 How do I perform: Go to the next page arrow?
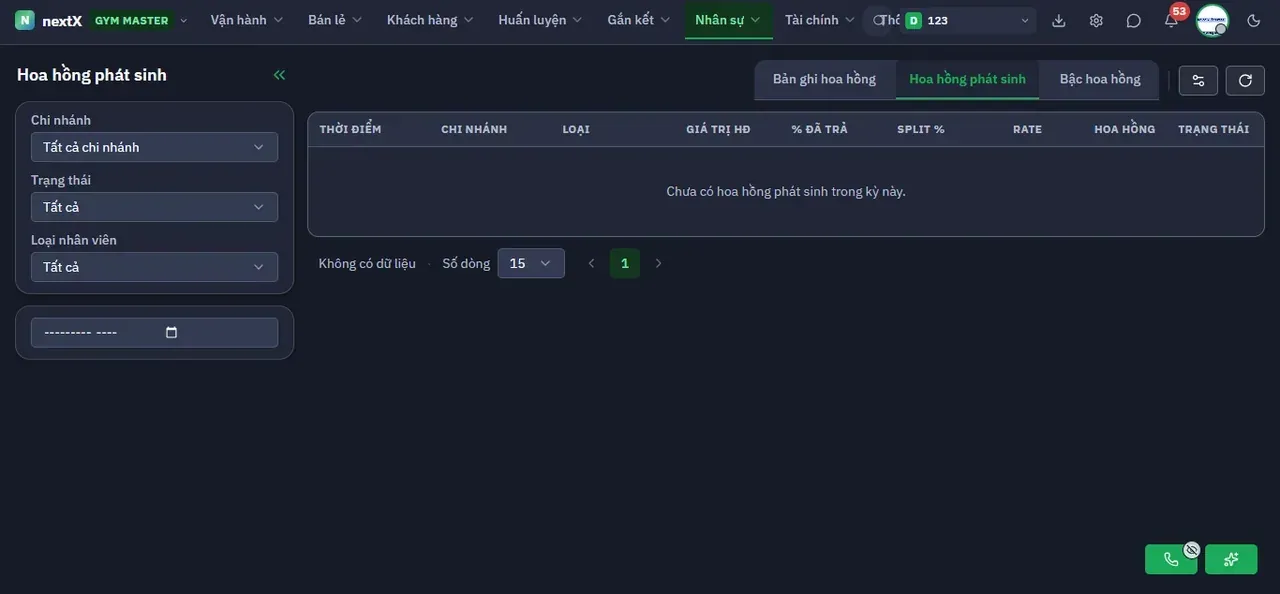658,263
